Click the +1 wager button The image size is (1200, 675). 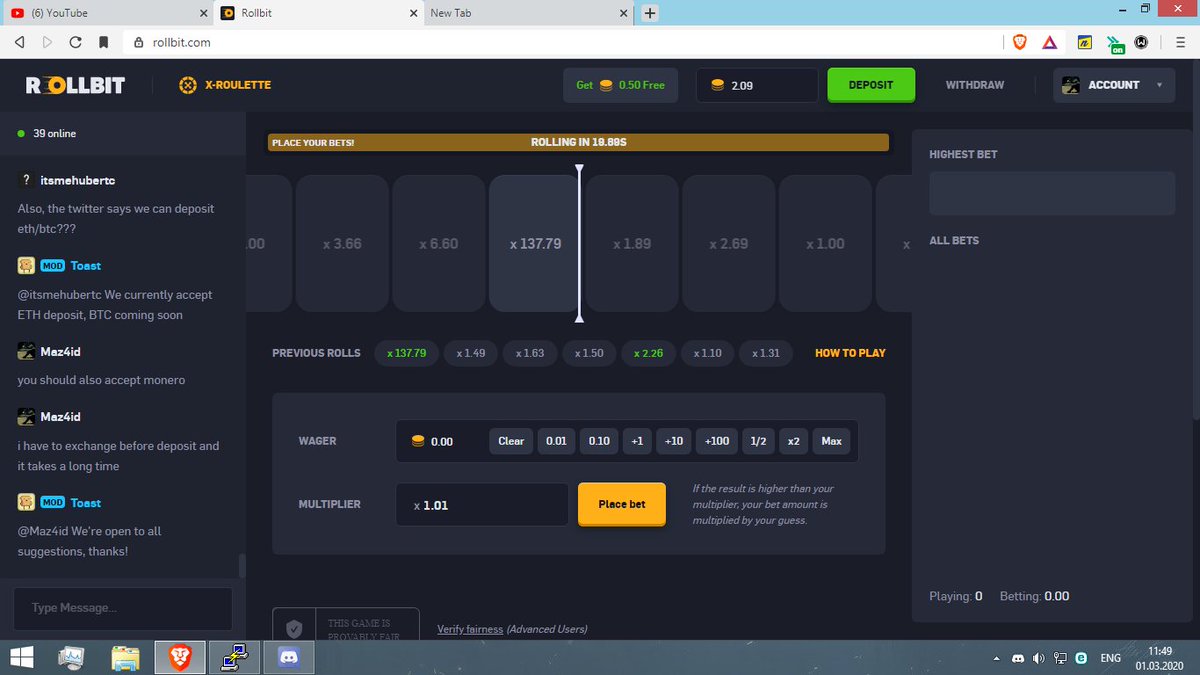[x=637, y=441]
